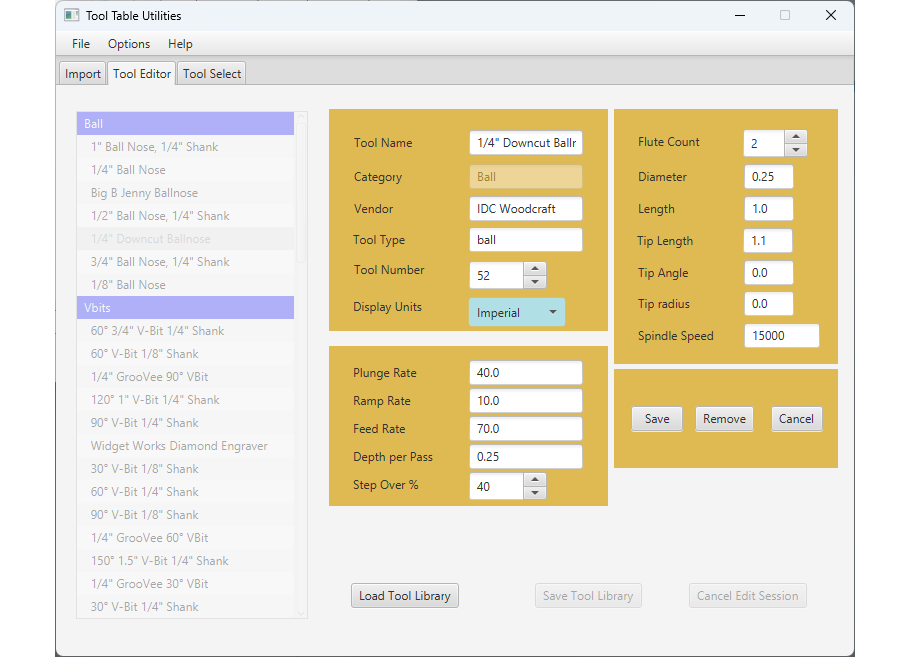Click the tool list vertical scrollbar
Viewport: 910px width, 657px height.
pyautogui.click(x=301, y=192)
